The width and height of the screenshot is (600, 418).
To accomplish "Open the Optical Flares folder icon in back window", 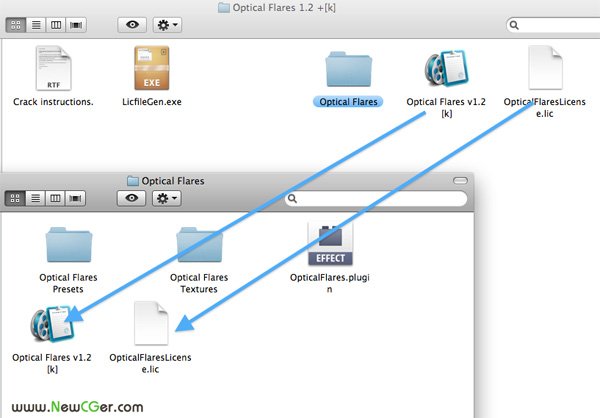I will (348, 69).
